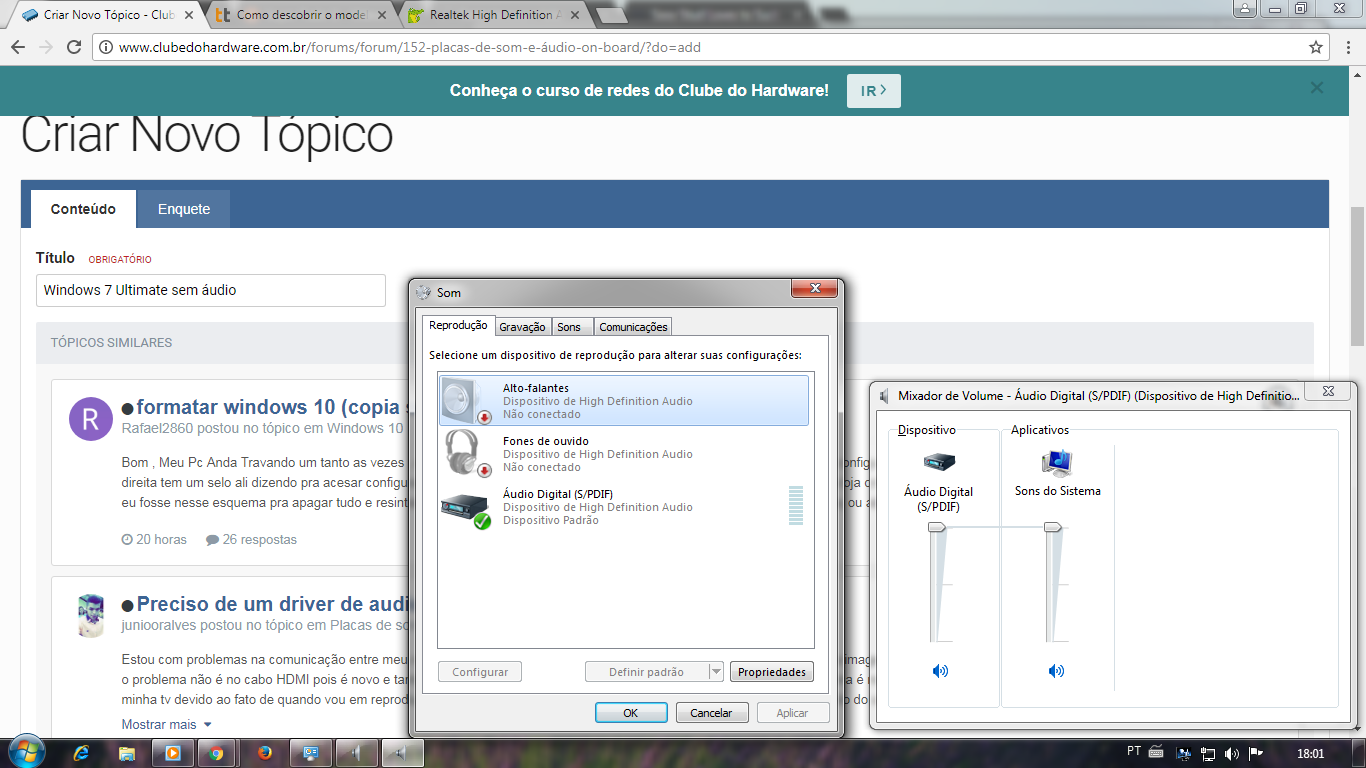This screenshot has width=1366, height=768.
Task: Open the Windows Start menu
Action: 26,752
